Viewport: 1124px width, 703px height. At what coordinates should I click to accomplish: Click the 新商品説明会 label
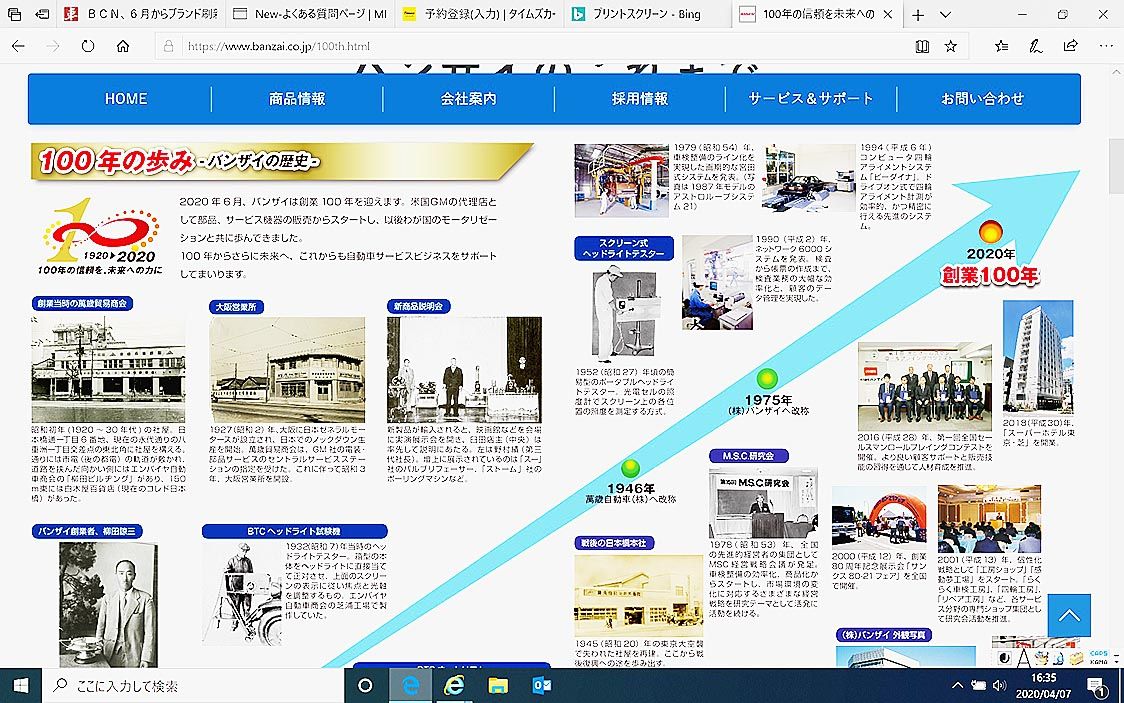click(x=419, y=306)
